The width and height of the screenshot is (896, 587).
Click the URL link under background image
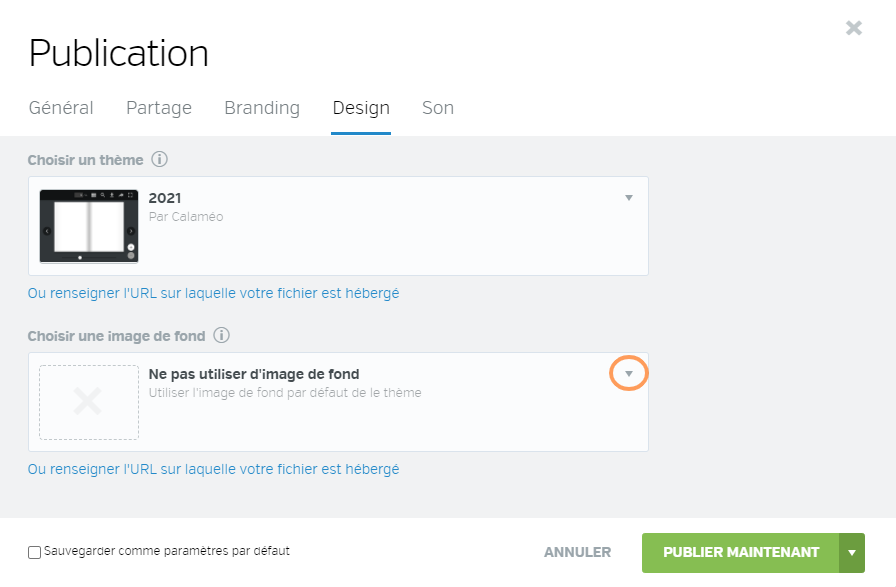pos(214,469)
